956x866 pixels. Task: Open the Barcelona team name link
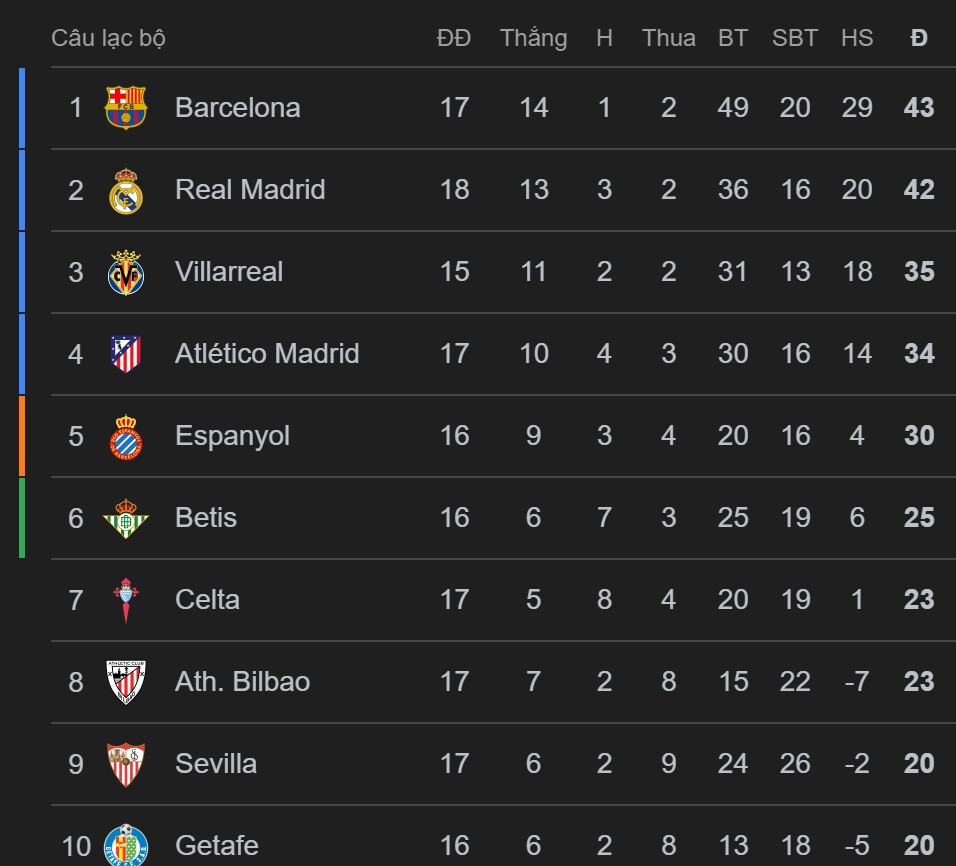[237, 108]
